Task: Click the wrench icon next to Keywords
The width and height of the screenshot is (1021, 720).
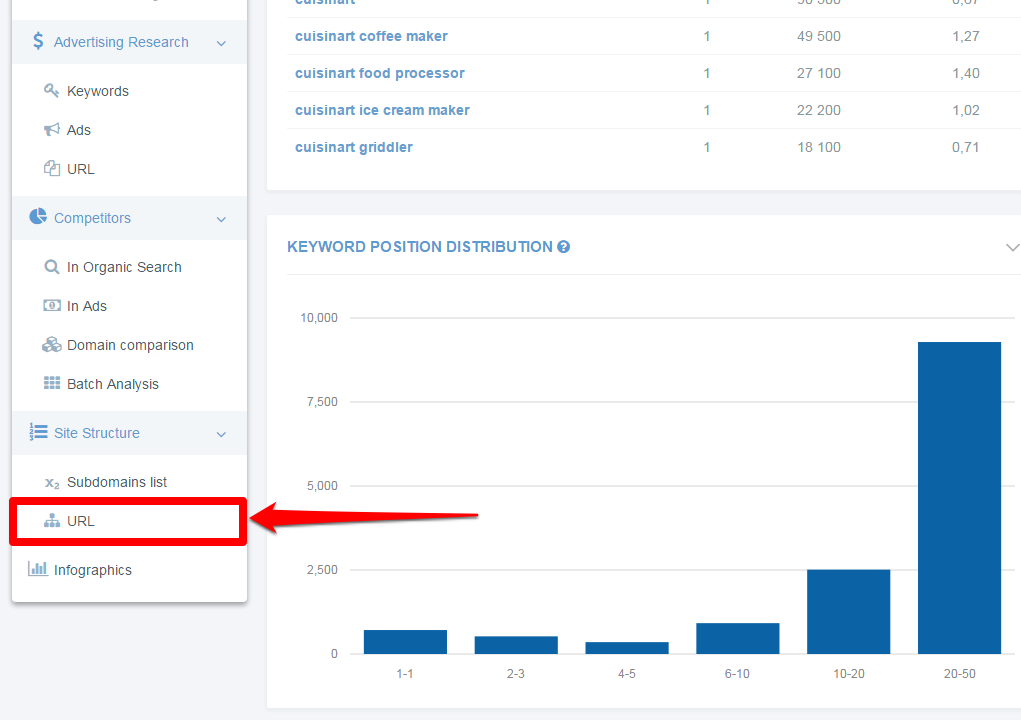Action: tap(52, 90)
